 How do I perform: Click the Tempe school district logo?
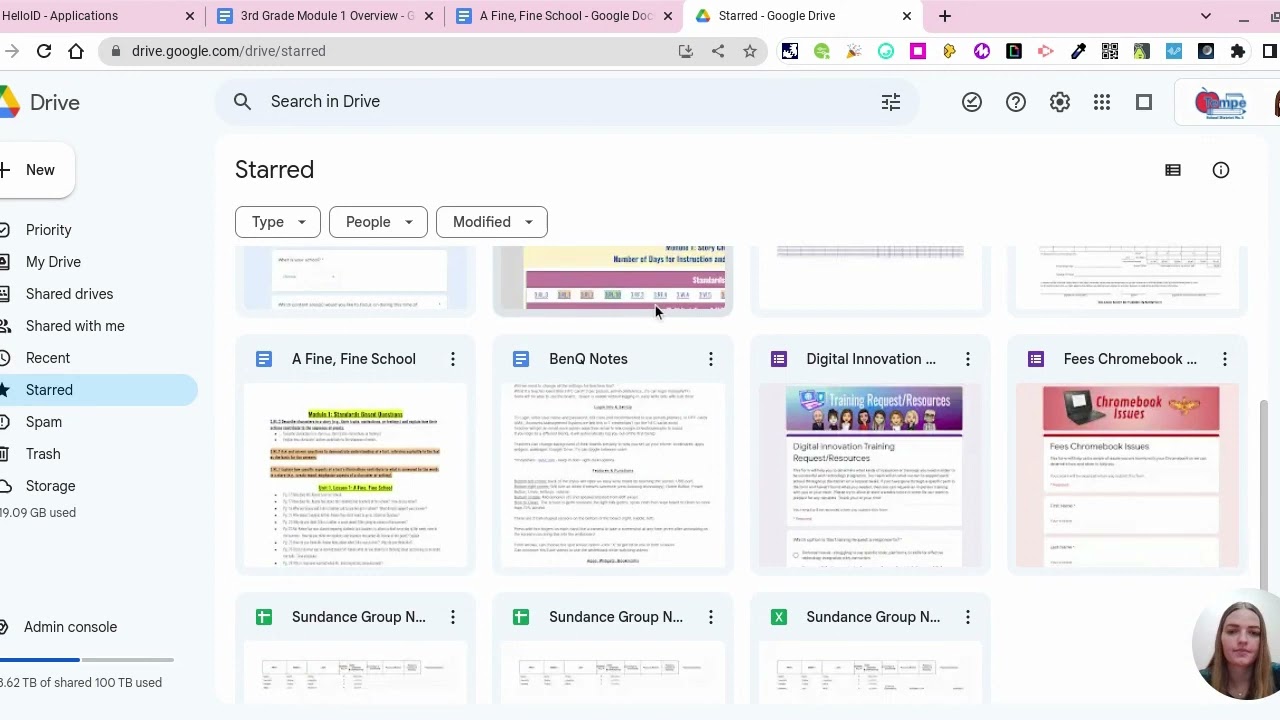click(1221, 102)
